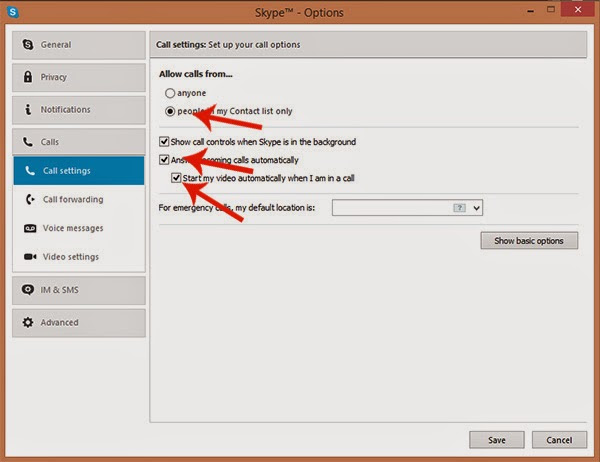Close the Skype Options window
600x462 pixels.
(x=578, y=9)
